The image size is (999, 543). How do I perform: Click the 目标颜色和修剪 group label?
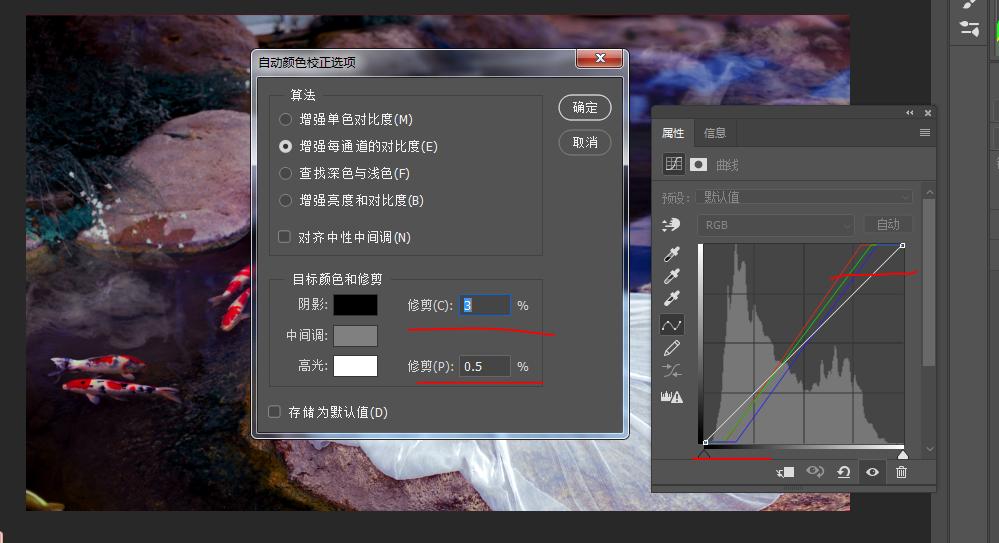tap(337, 279)
